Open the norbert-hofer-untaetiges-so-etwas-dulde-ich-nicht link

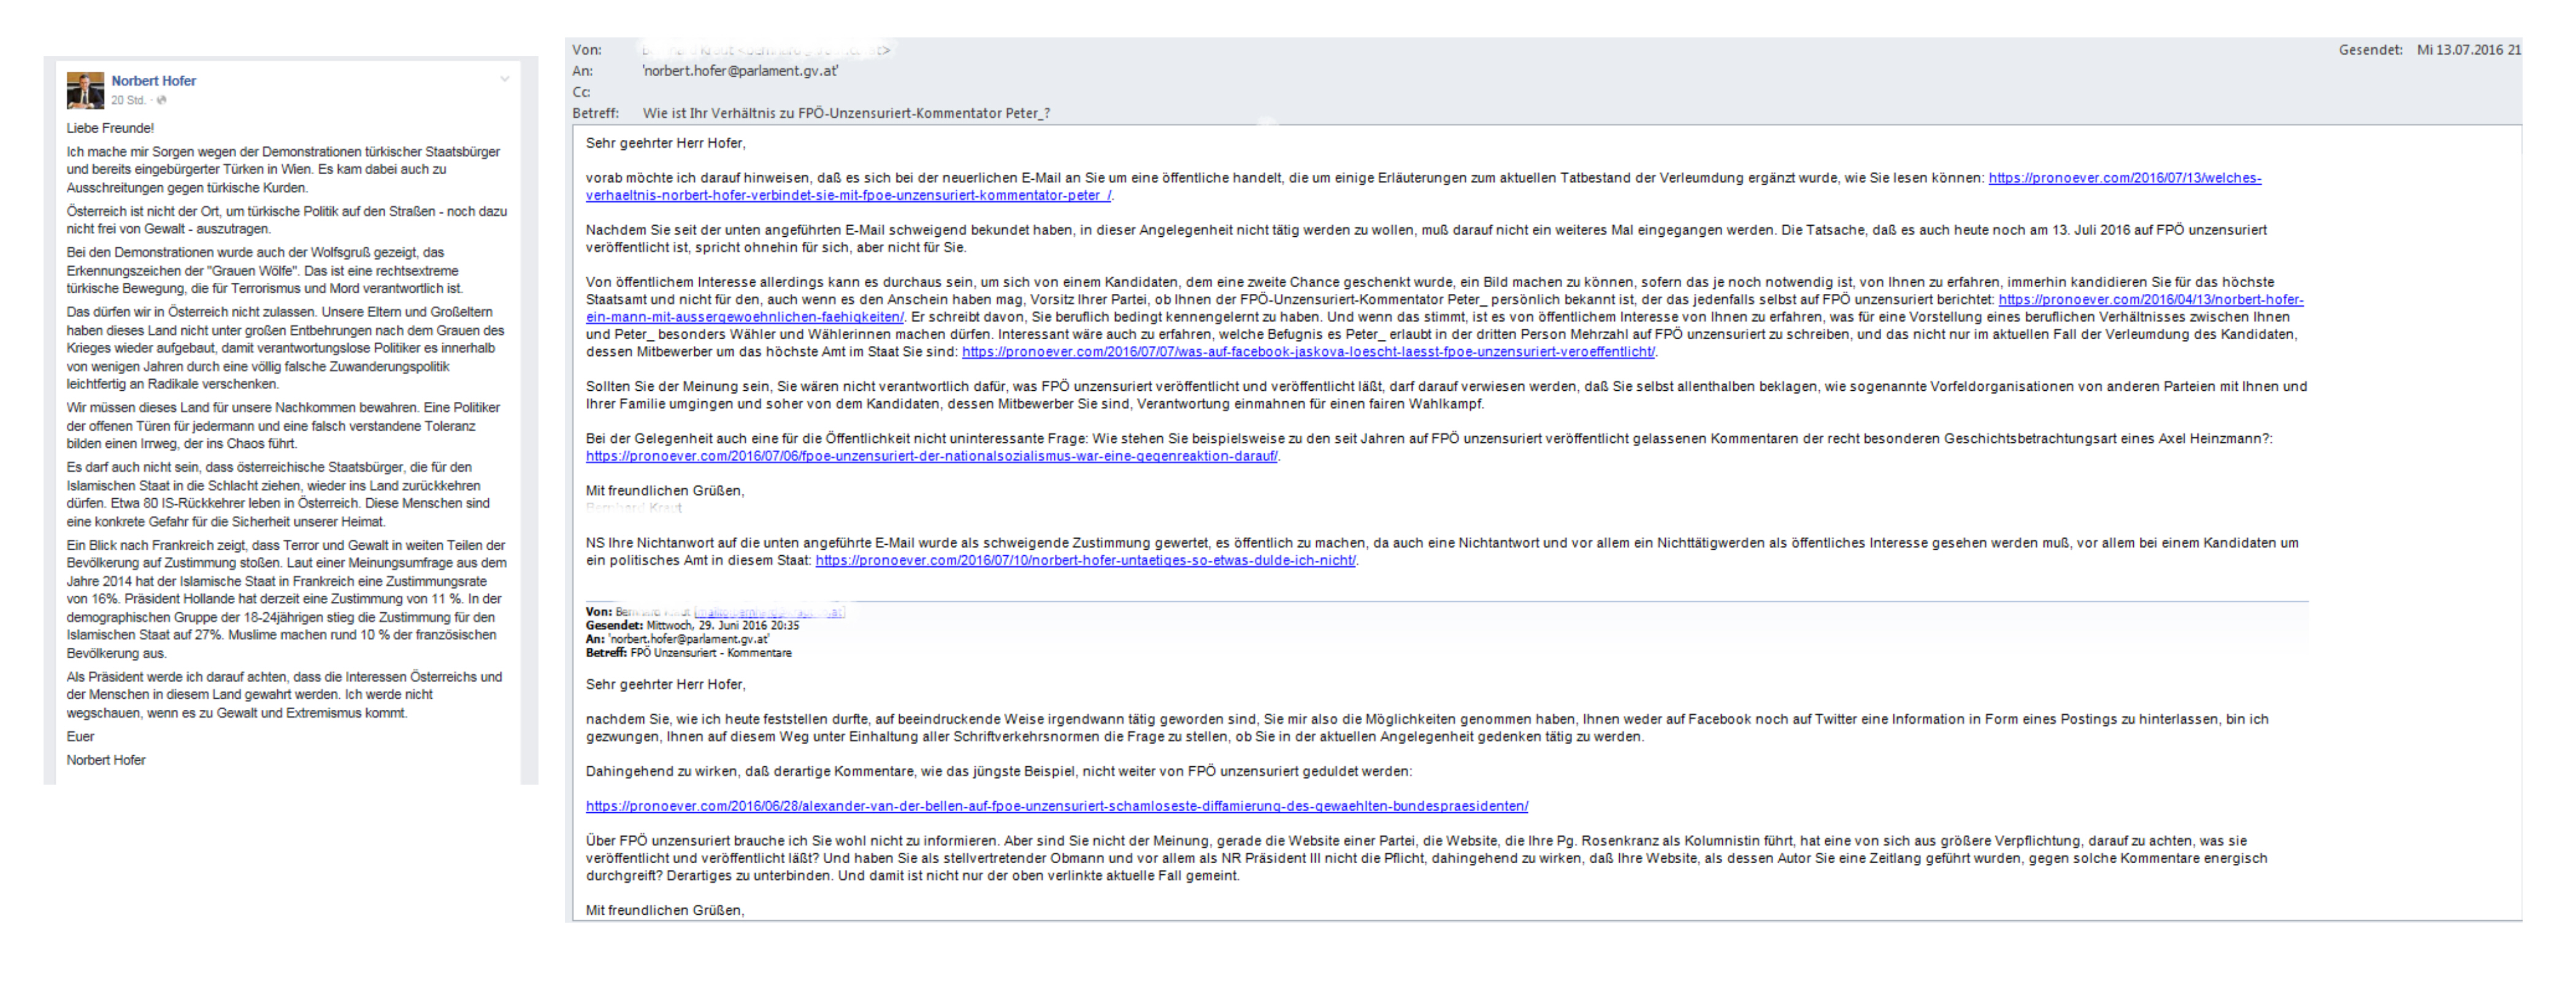[1085, 560]
